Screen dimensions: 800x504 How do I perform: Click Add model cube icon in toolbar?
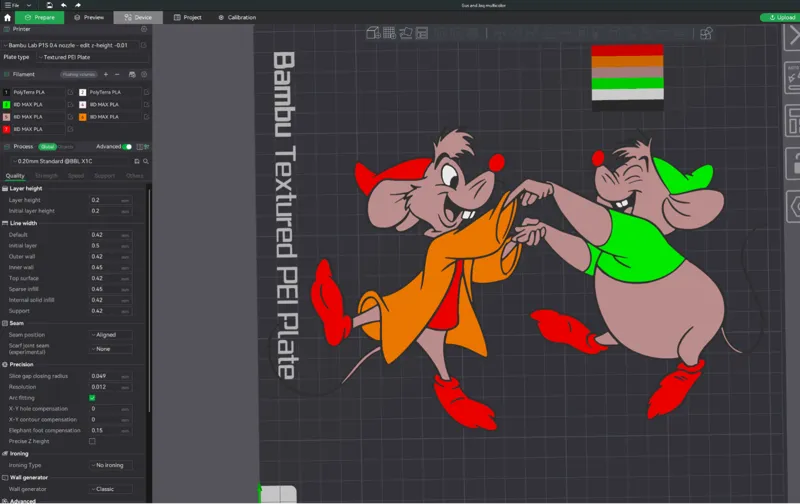373,33
